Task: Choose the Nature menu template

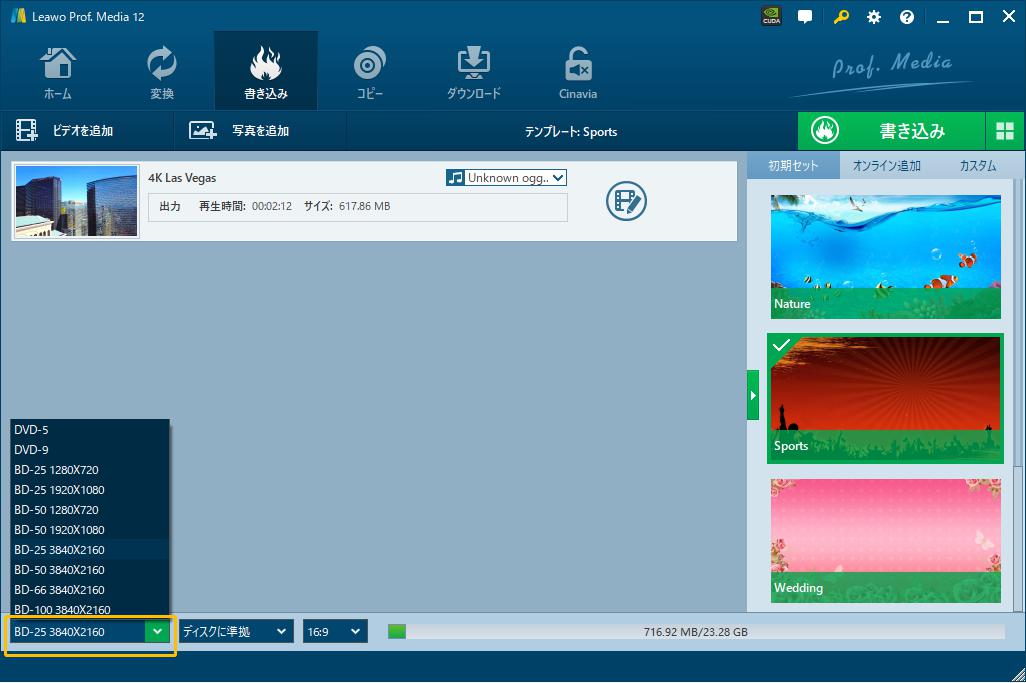Action: (x=885, y=256)
